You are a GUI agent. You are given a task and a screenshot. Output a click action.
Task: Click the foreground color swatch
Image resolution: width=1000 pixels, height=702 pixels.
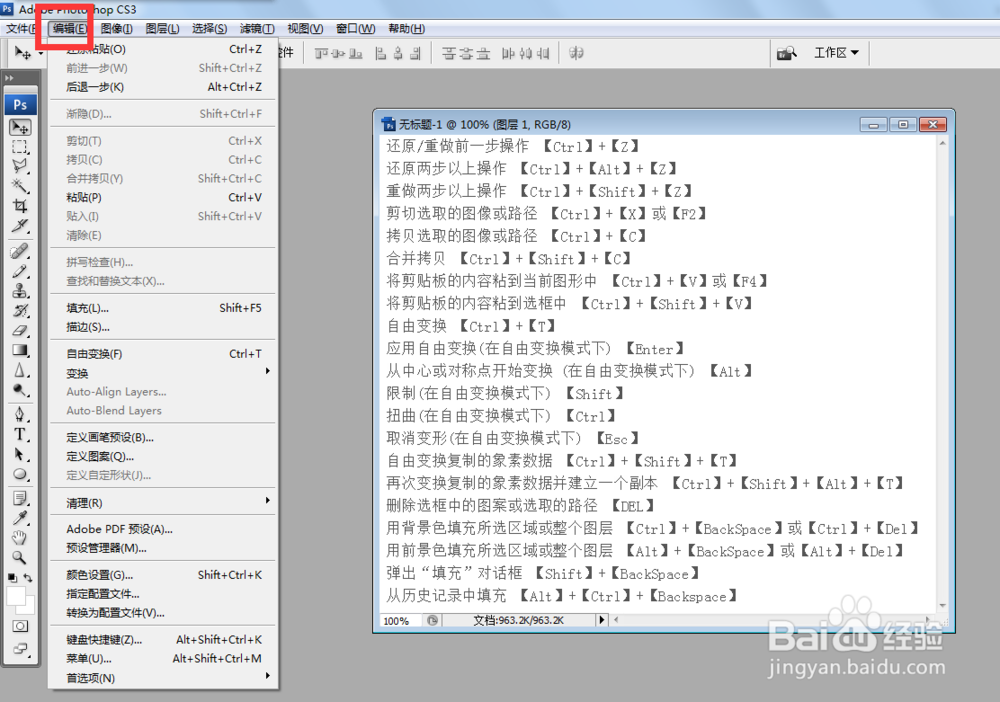(x=15, y=596)
